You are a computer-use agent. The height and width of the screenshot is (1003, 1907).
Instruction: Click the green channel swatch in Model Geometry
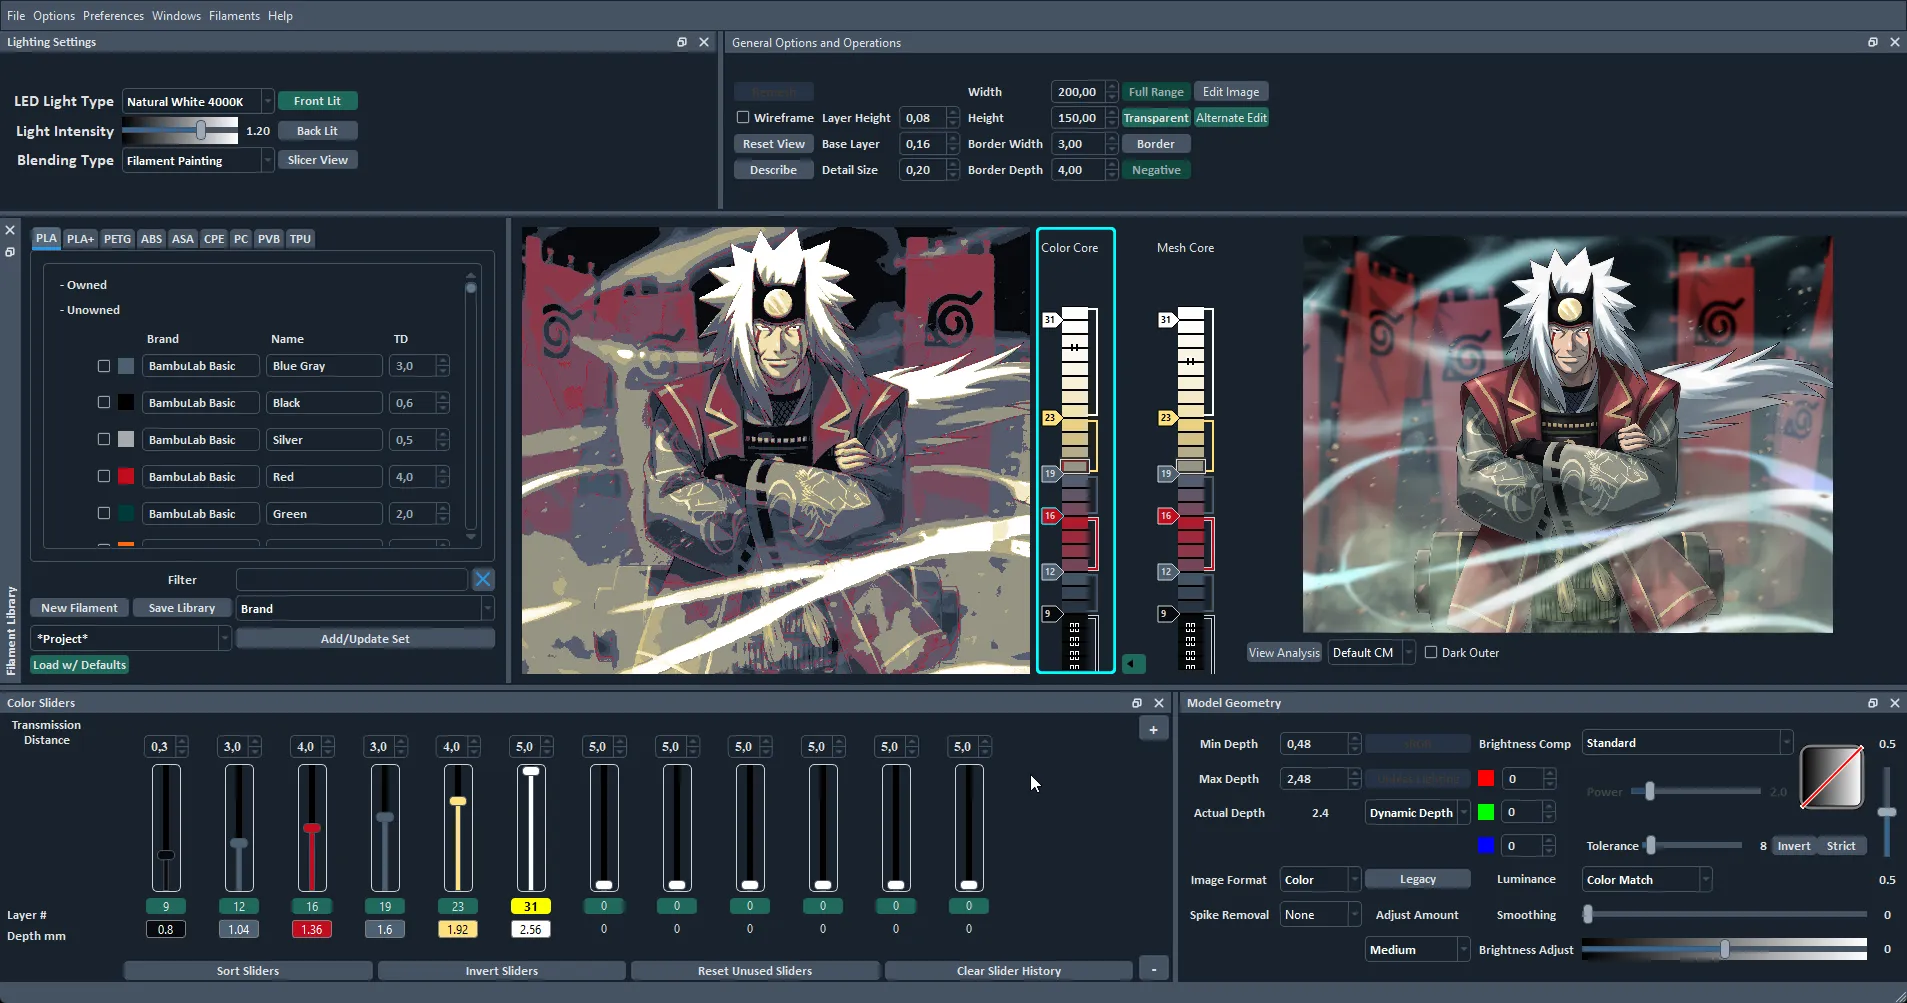(1486, 812)
